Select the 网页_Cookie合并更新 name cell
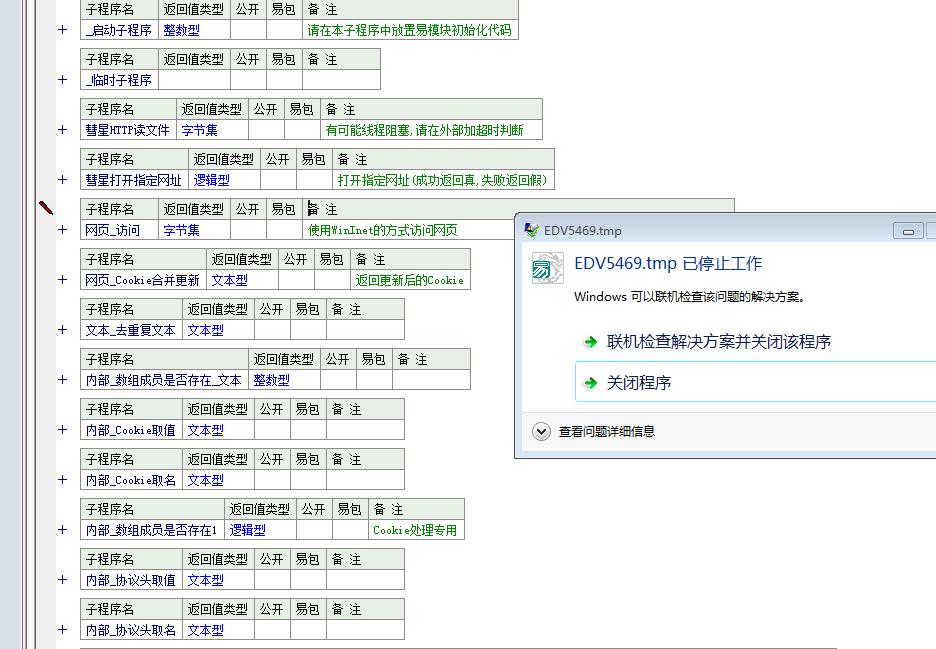The height and width of the screenshot is (649, 936). coord(143,279)
